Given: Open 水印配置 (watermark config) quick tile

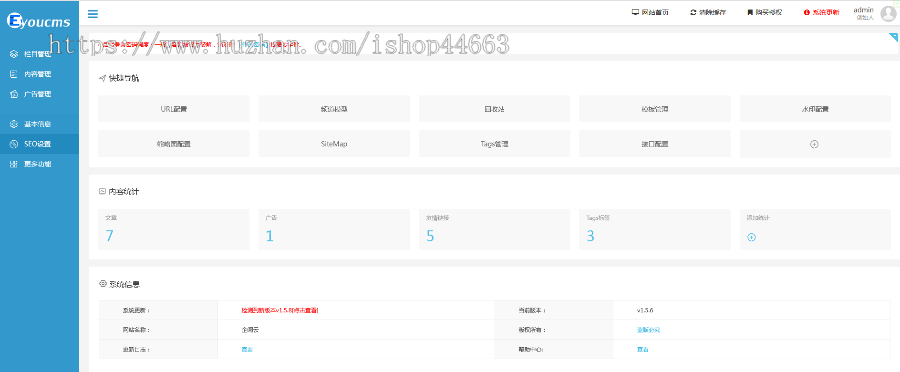Looking at the screenshot, I should pyautogui.click(x=815, y=108).
